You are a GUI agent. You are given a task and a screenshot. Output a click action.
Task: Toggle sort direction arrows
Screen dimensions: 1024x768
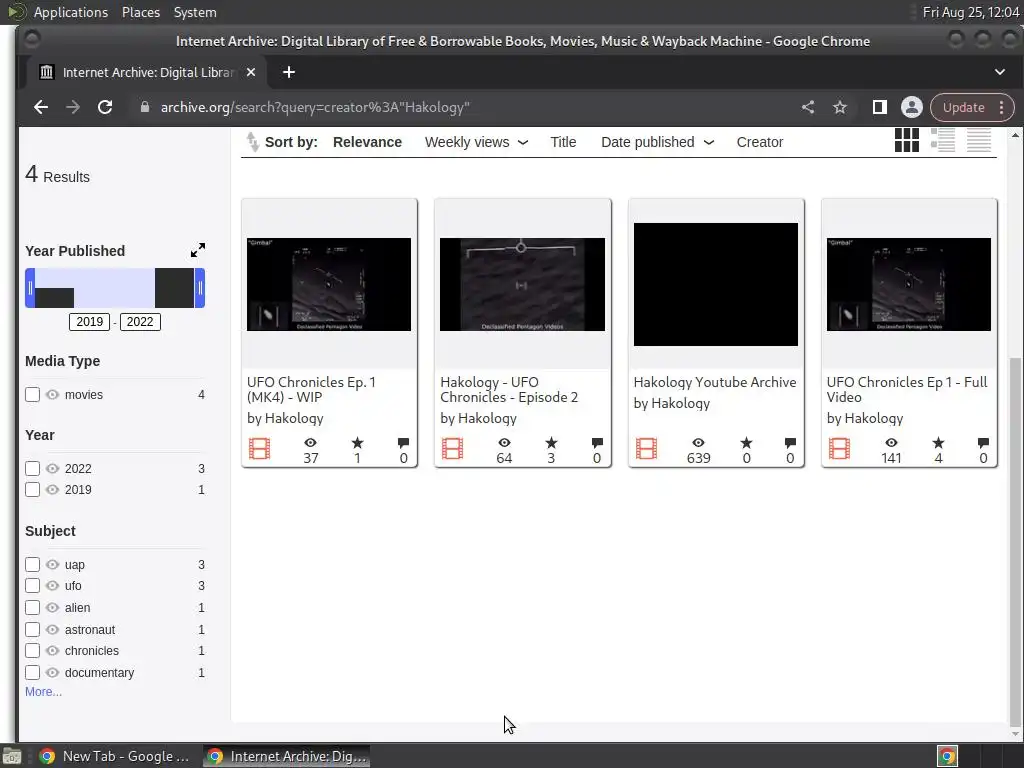coord(252,142)
